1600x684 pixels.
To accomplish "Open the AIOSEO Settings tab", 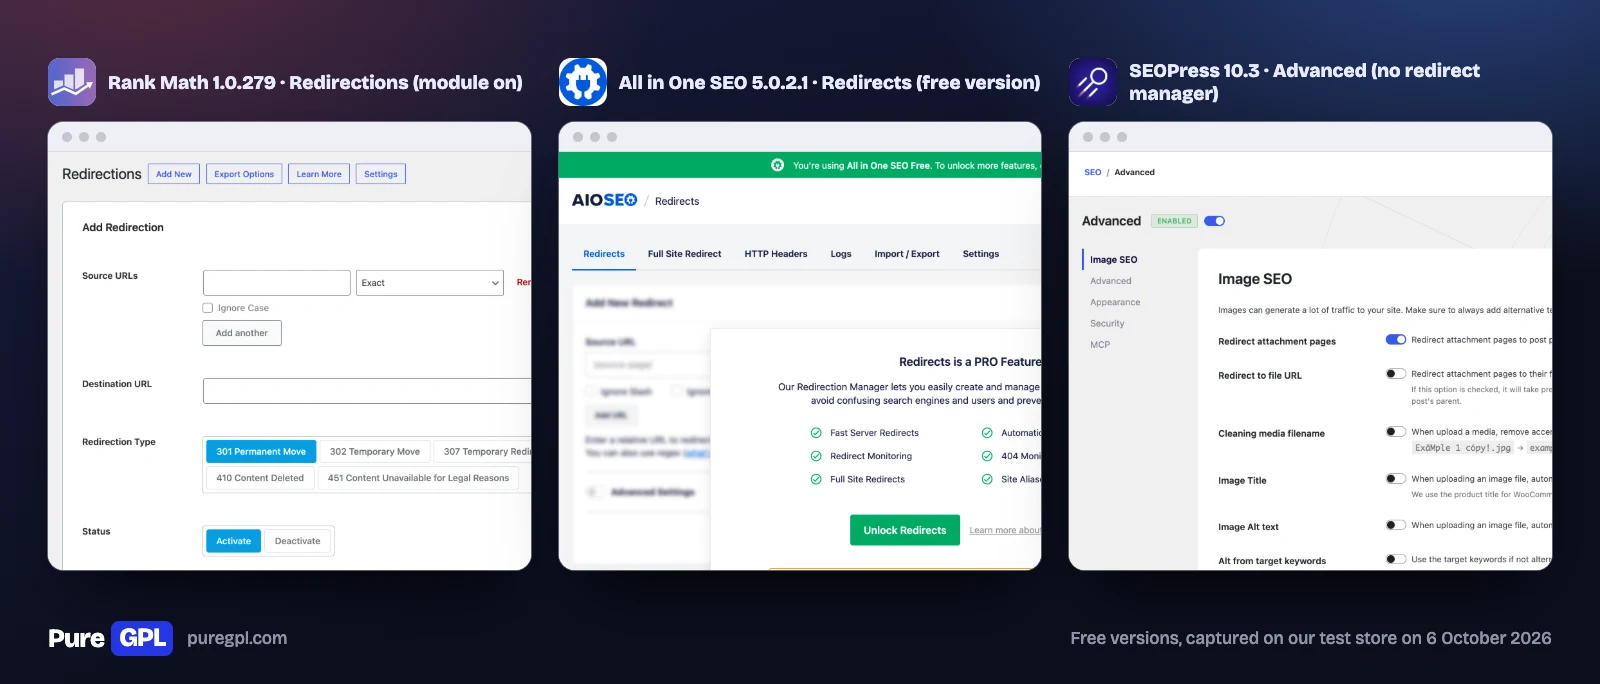I will pos(981,254).
